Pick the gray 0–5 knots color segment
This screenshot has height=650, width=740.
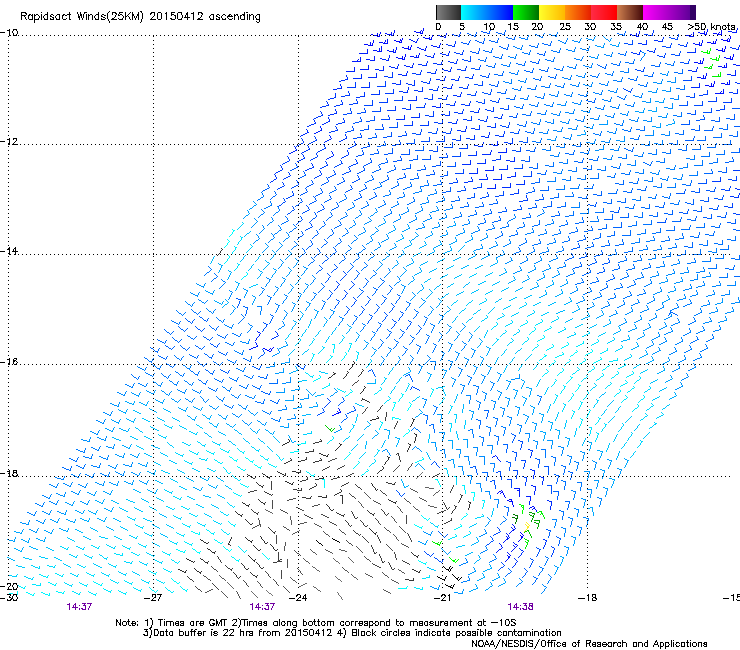click(448, 12)
